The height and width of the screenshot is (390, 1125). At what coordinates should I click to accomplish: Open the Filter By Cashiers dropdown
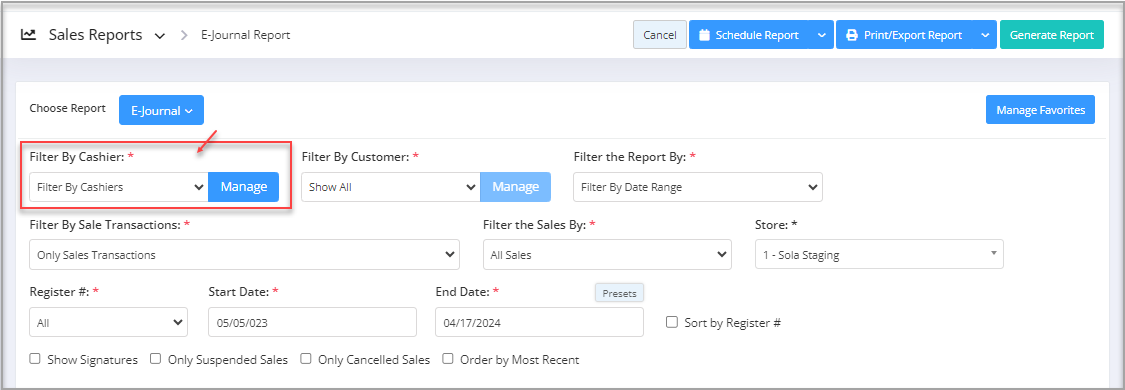coord(119,187)
